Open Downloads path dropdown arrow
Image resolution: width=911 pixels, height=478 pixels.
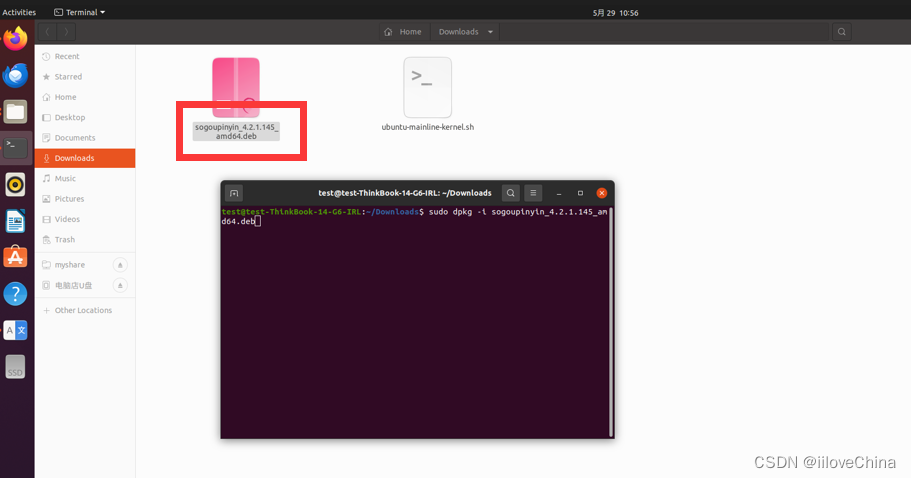[490, 32]
